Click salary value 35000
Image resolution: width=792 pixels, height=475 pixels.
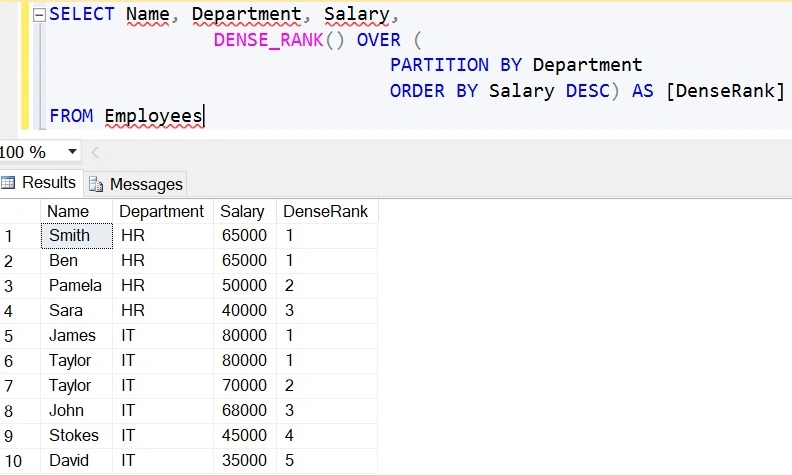click(244, 460)
